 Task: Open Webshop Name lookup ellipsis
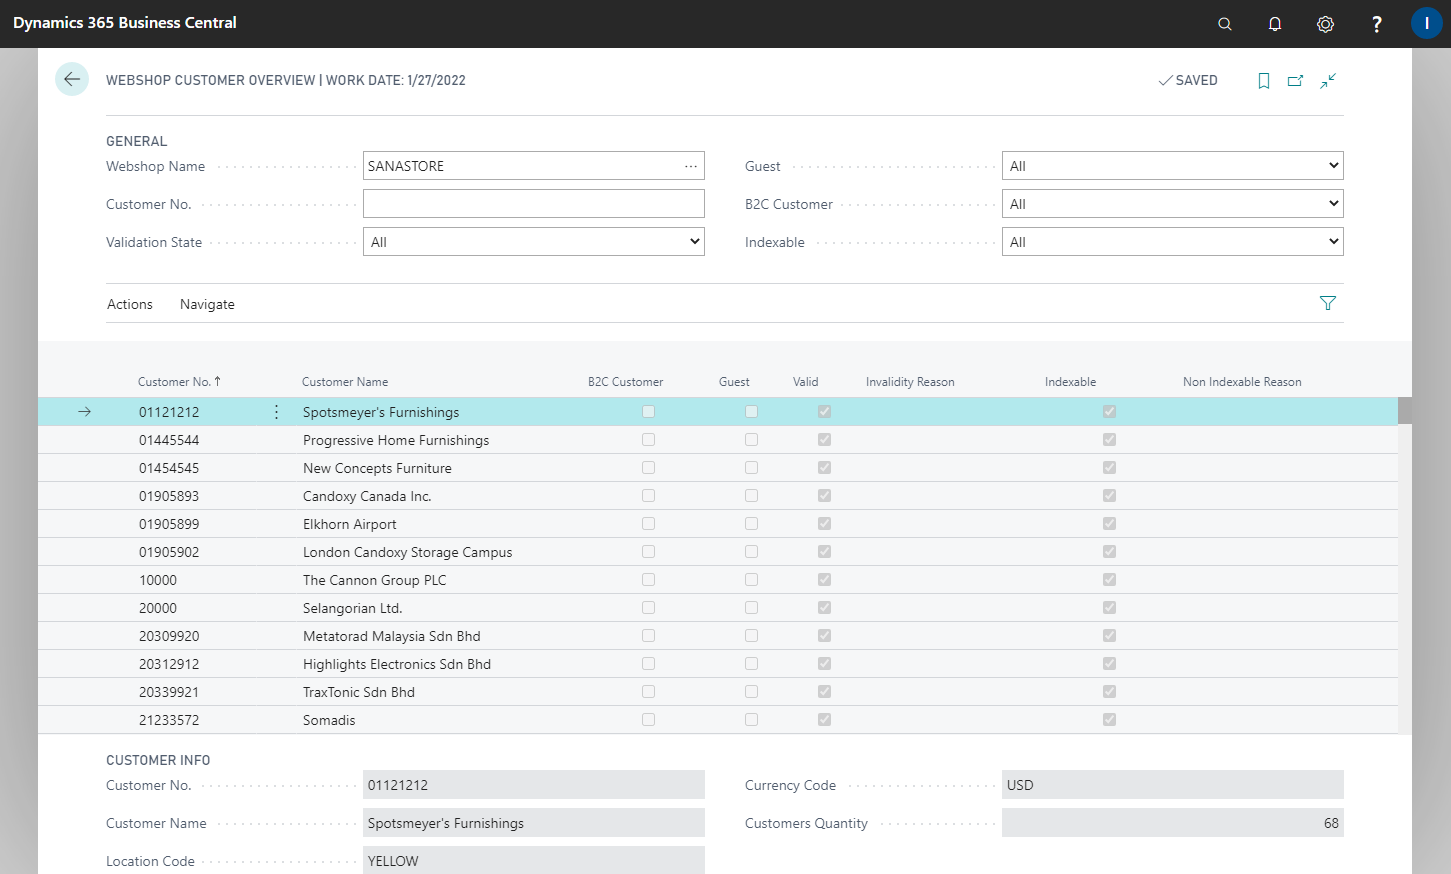(691, 166)
